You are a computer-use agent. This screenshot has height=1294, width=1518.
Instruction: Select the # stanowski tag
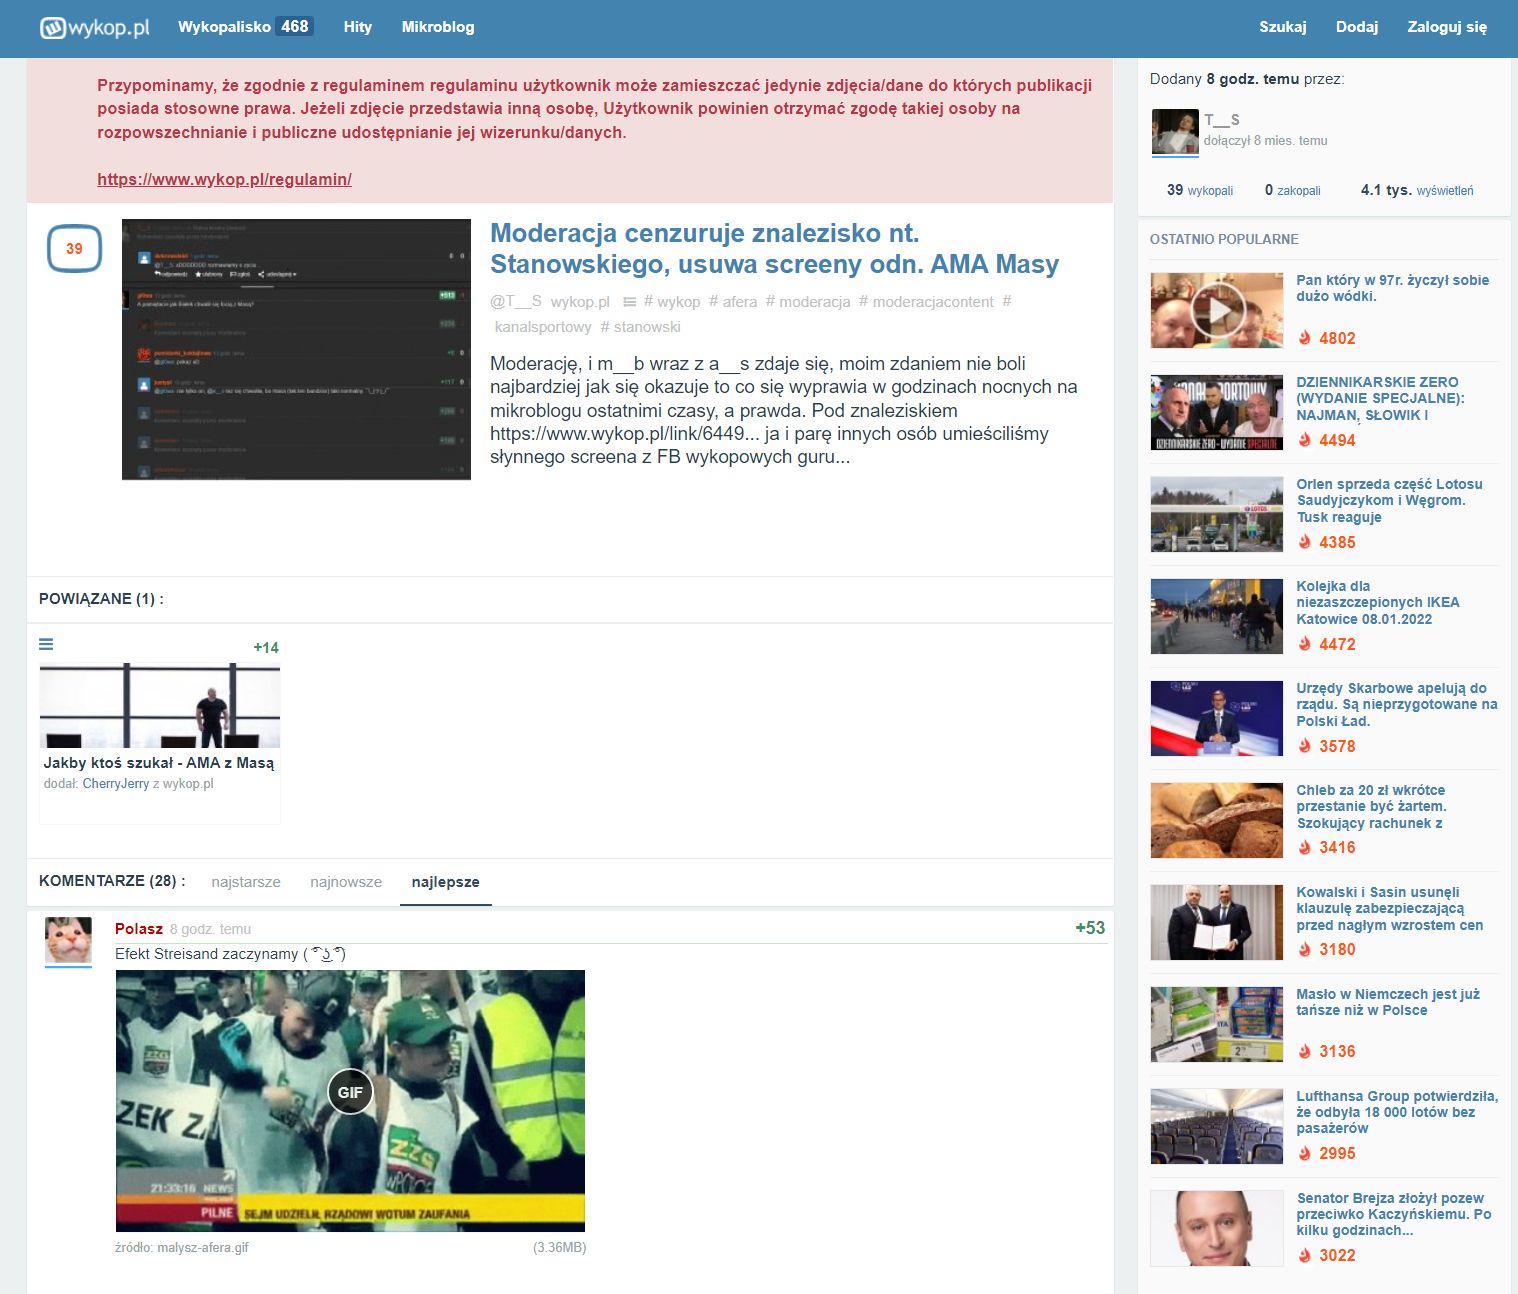click(x=640, y=326)
